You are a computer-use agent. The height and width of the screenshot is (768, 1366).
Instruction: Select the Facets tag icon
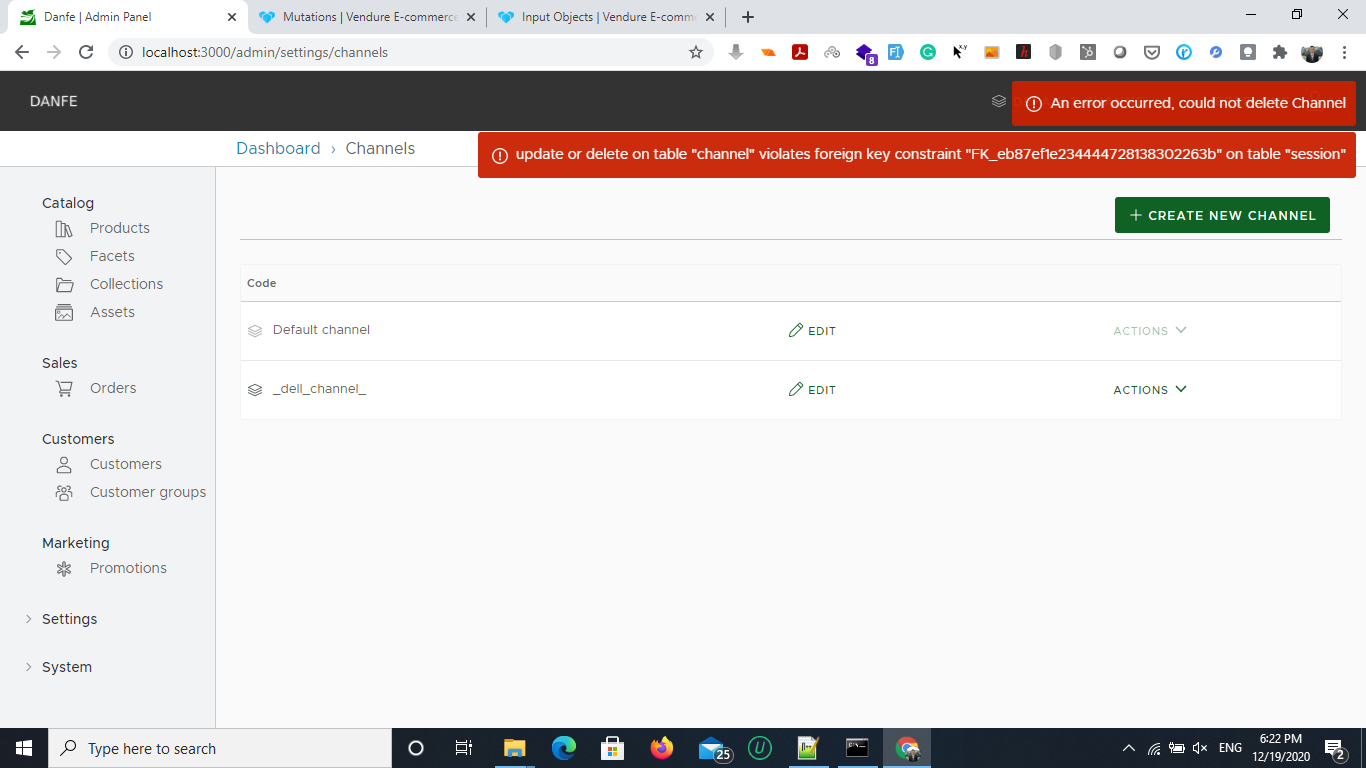click(x=63, y=256)
